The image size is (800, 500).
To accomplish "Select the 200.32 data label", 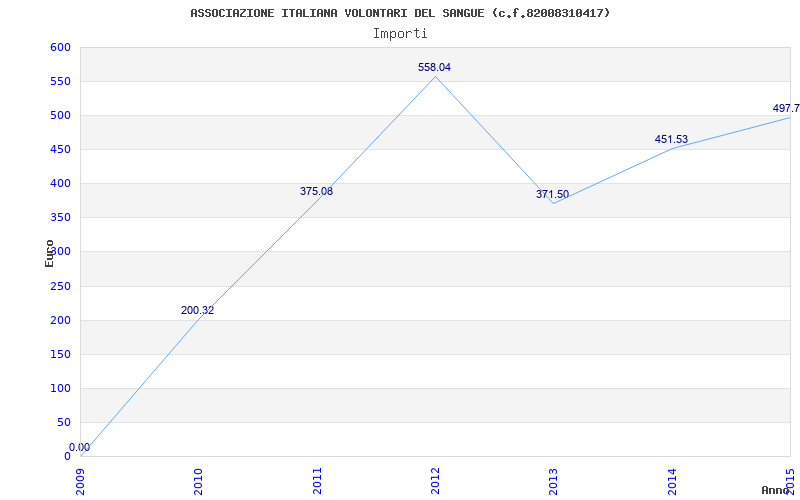I will click(197, 310).
